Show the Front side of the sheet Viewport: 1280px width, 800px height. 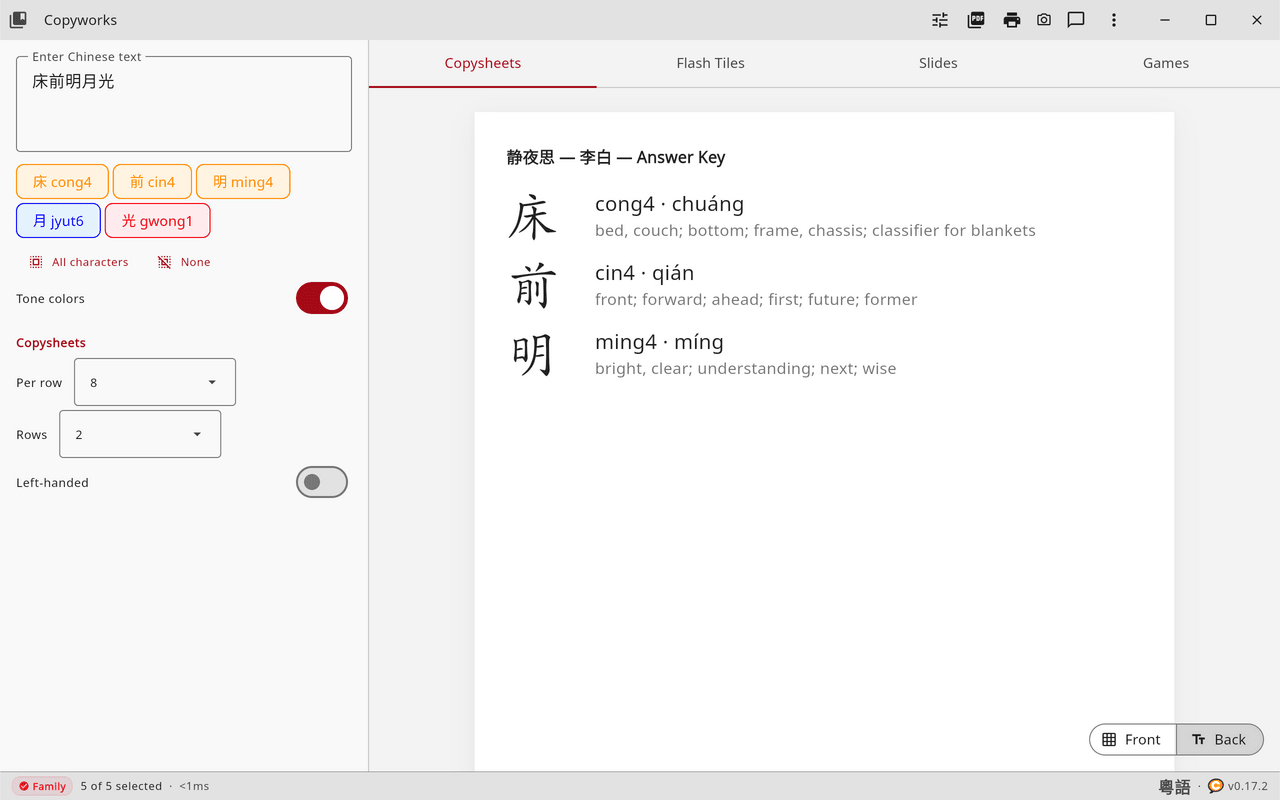(1132, 740)
